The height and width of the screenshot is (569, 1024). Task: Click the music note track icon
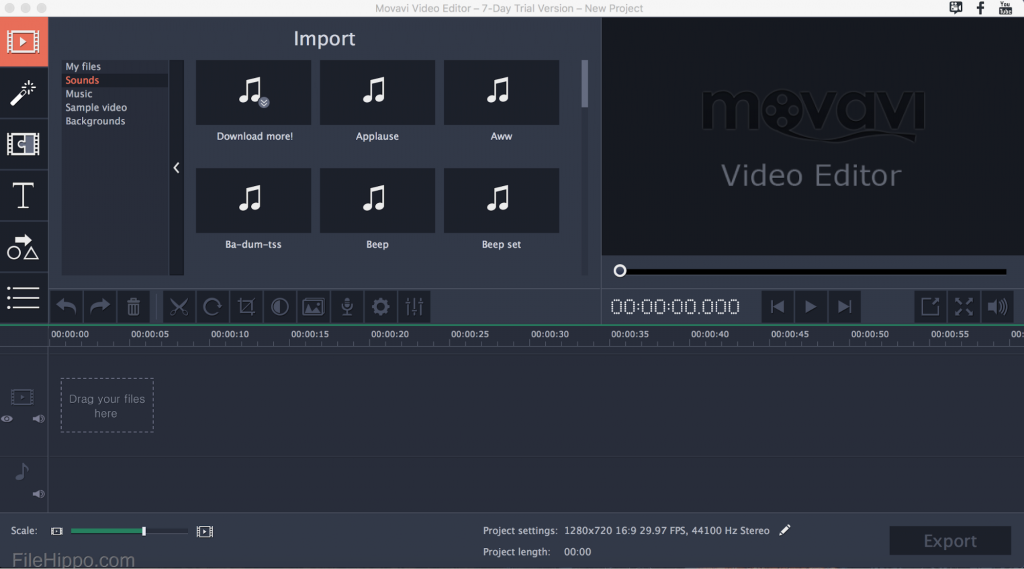22,471
